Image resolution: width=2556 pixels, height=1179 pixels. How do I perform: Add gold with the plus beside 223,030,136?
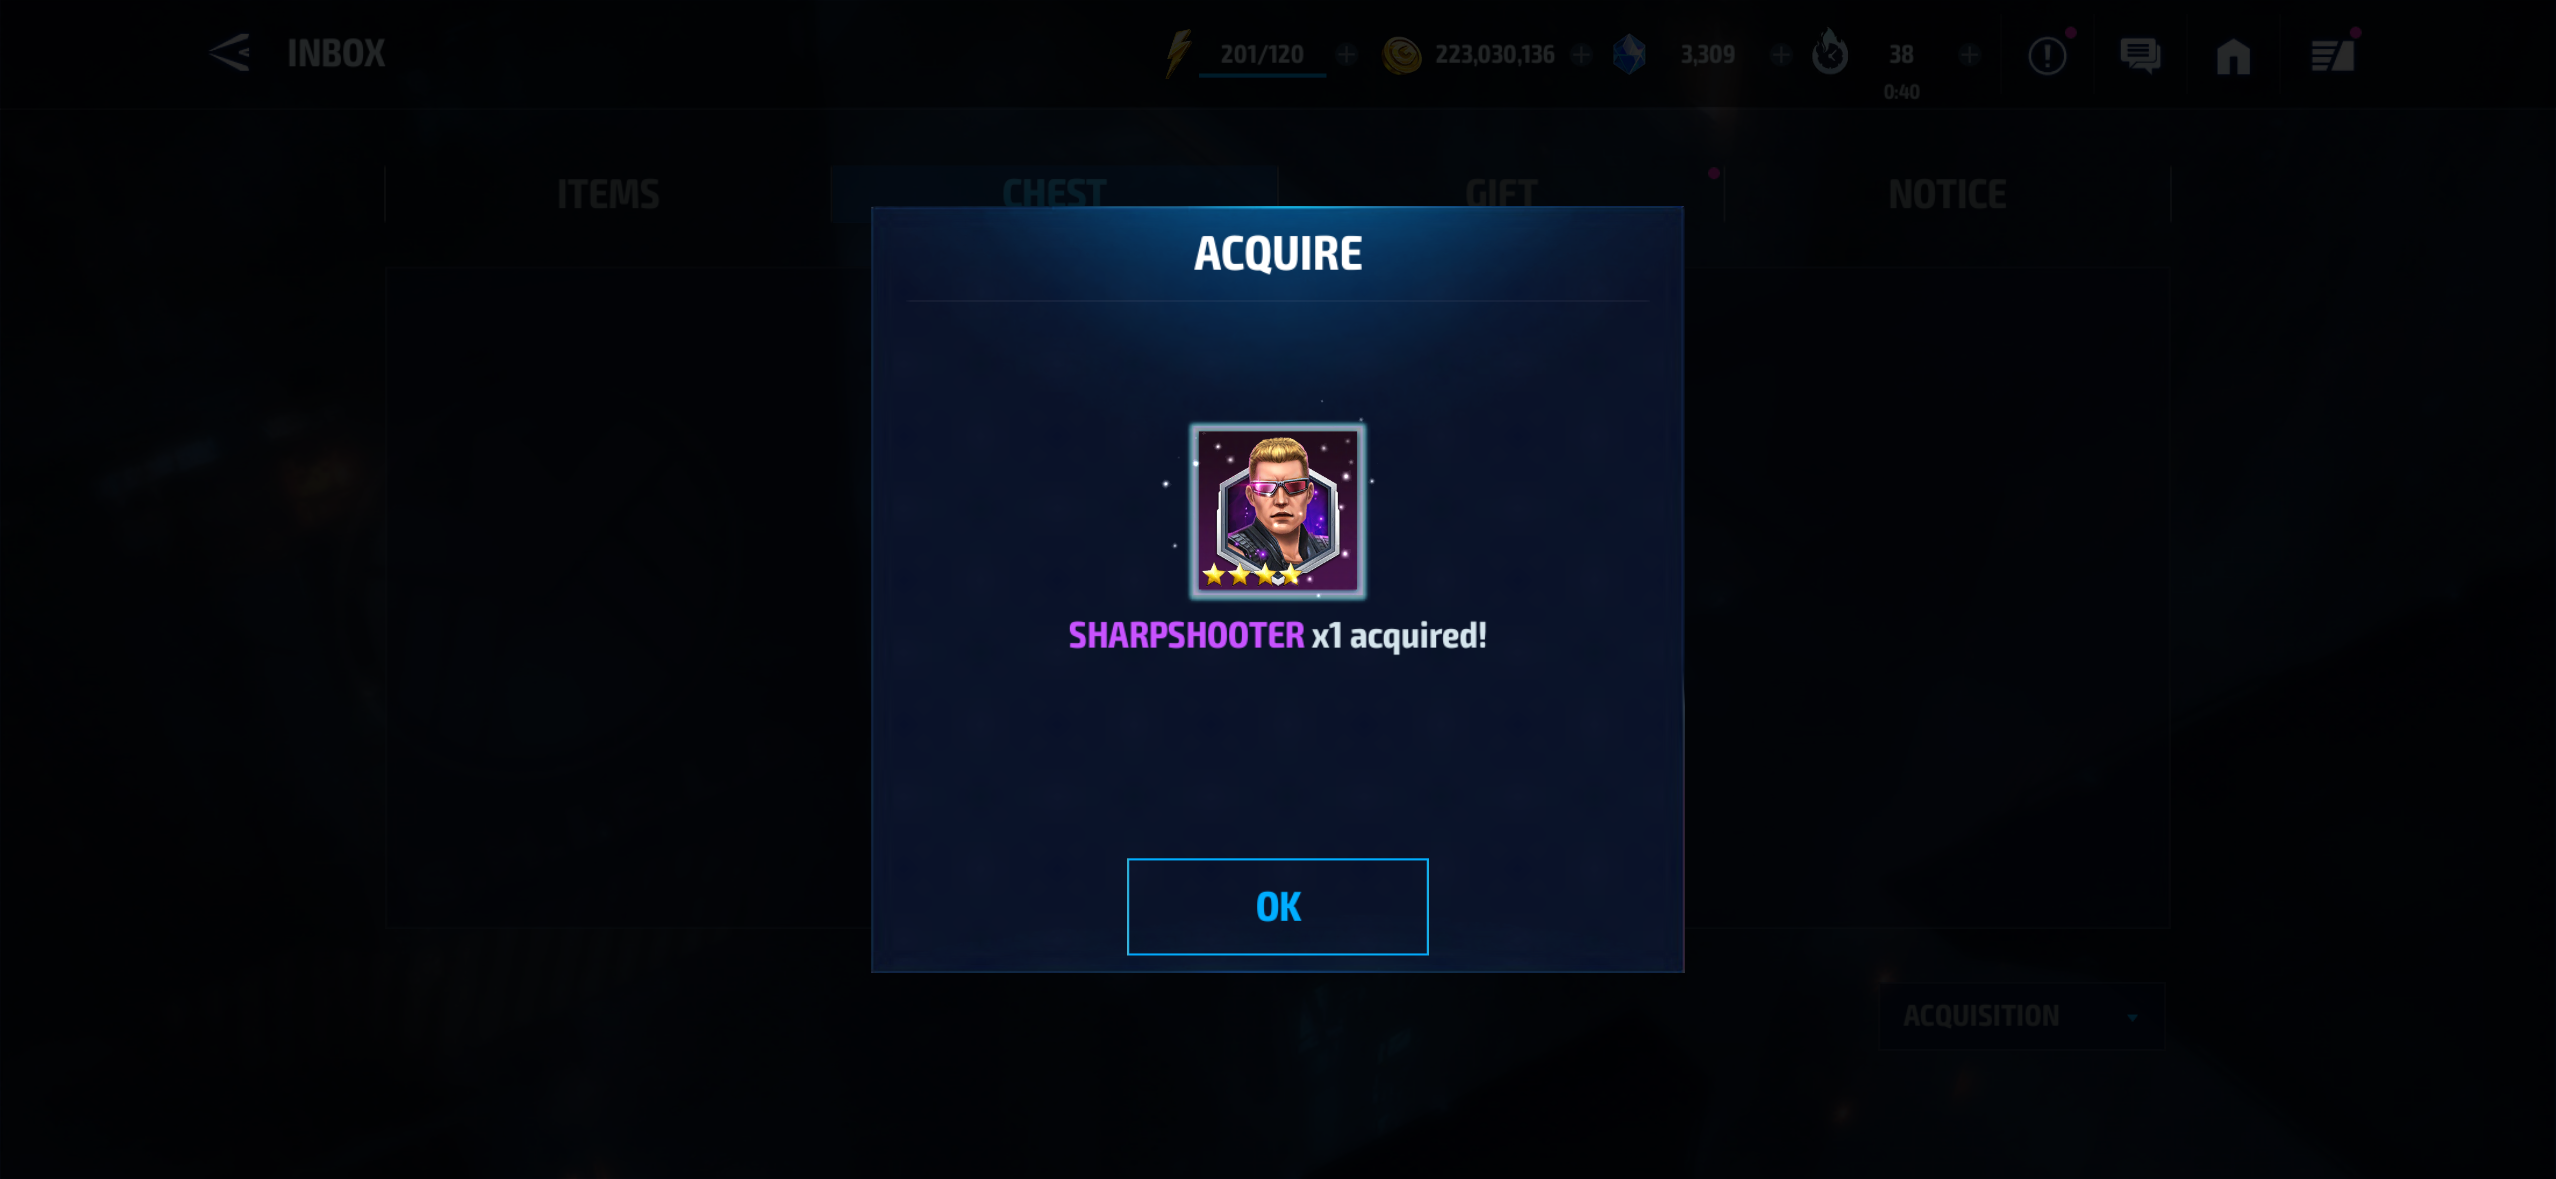pos(1581,54)
